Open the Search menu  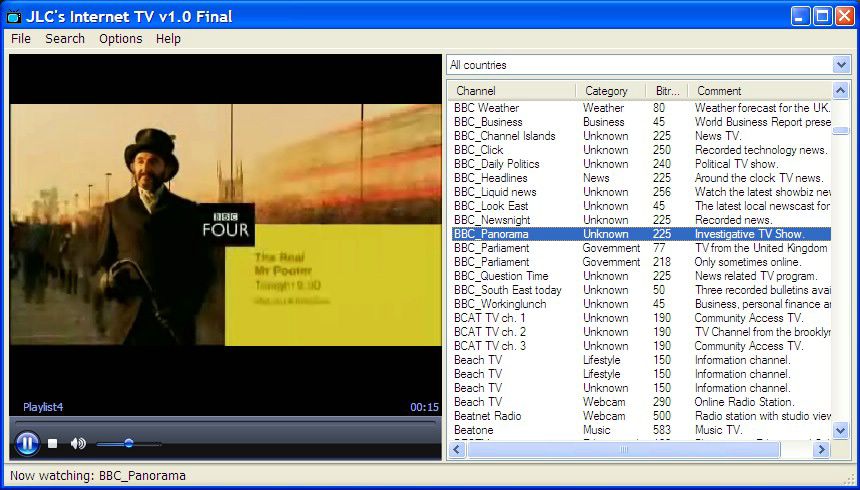pyautogui.click(x=65, y=39)
